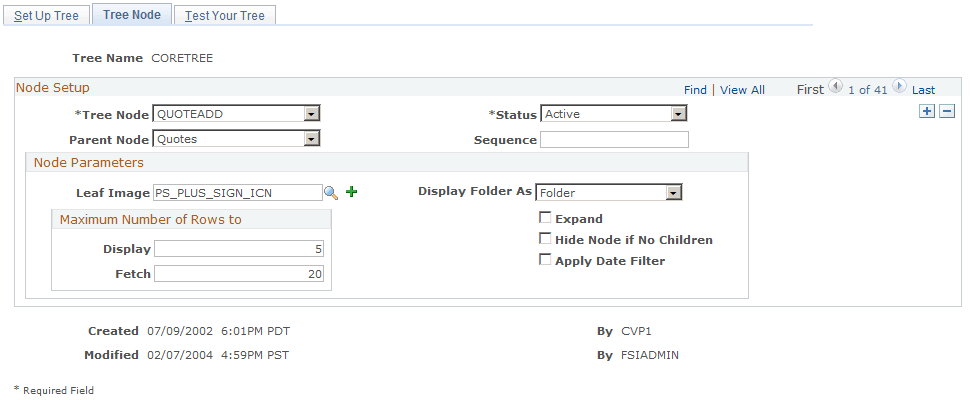Open Tree Node dropdown showing QUOTEADD
Image resolution: width=970 pixels, height=400 pixels.
(236, 114)
